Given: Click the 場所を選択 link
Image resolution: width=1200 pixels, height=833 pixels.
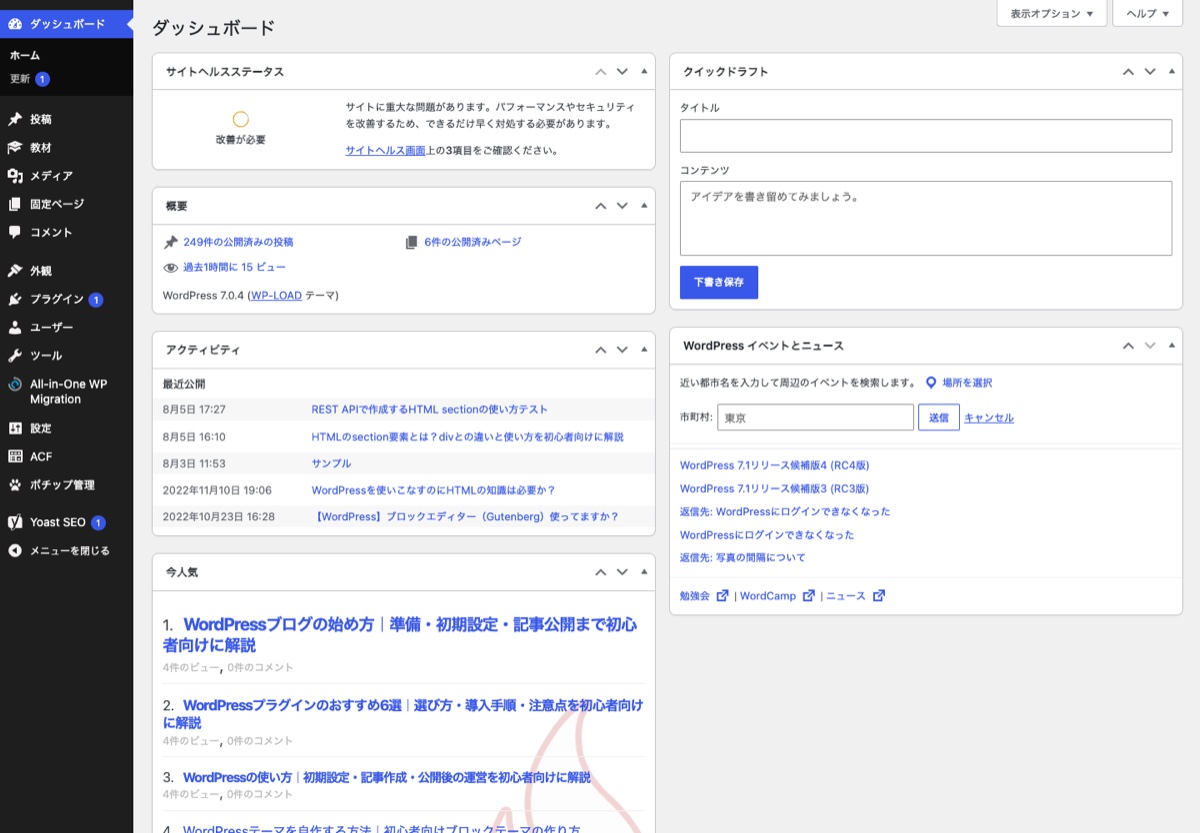Looking at the screenshot, I should pos(967,383).
